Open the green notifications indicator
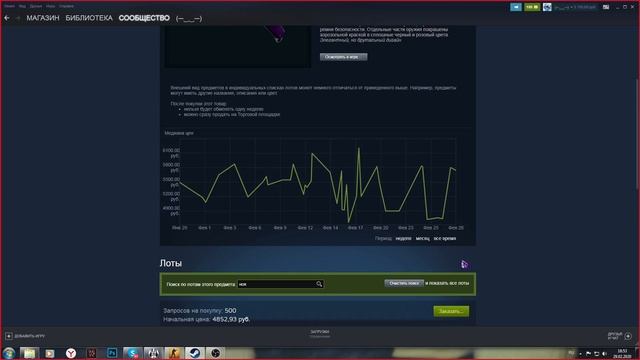 coord(532,7)
